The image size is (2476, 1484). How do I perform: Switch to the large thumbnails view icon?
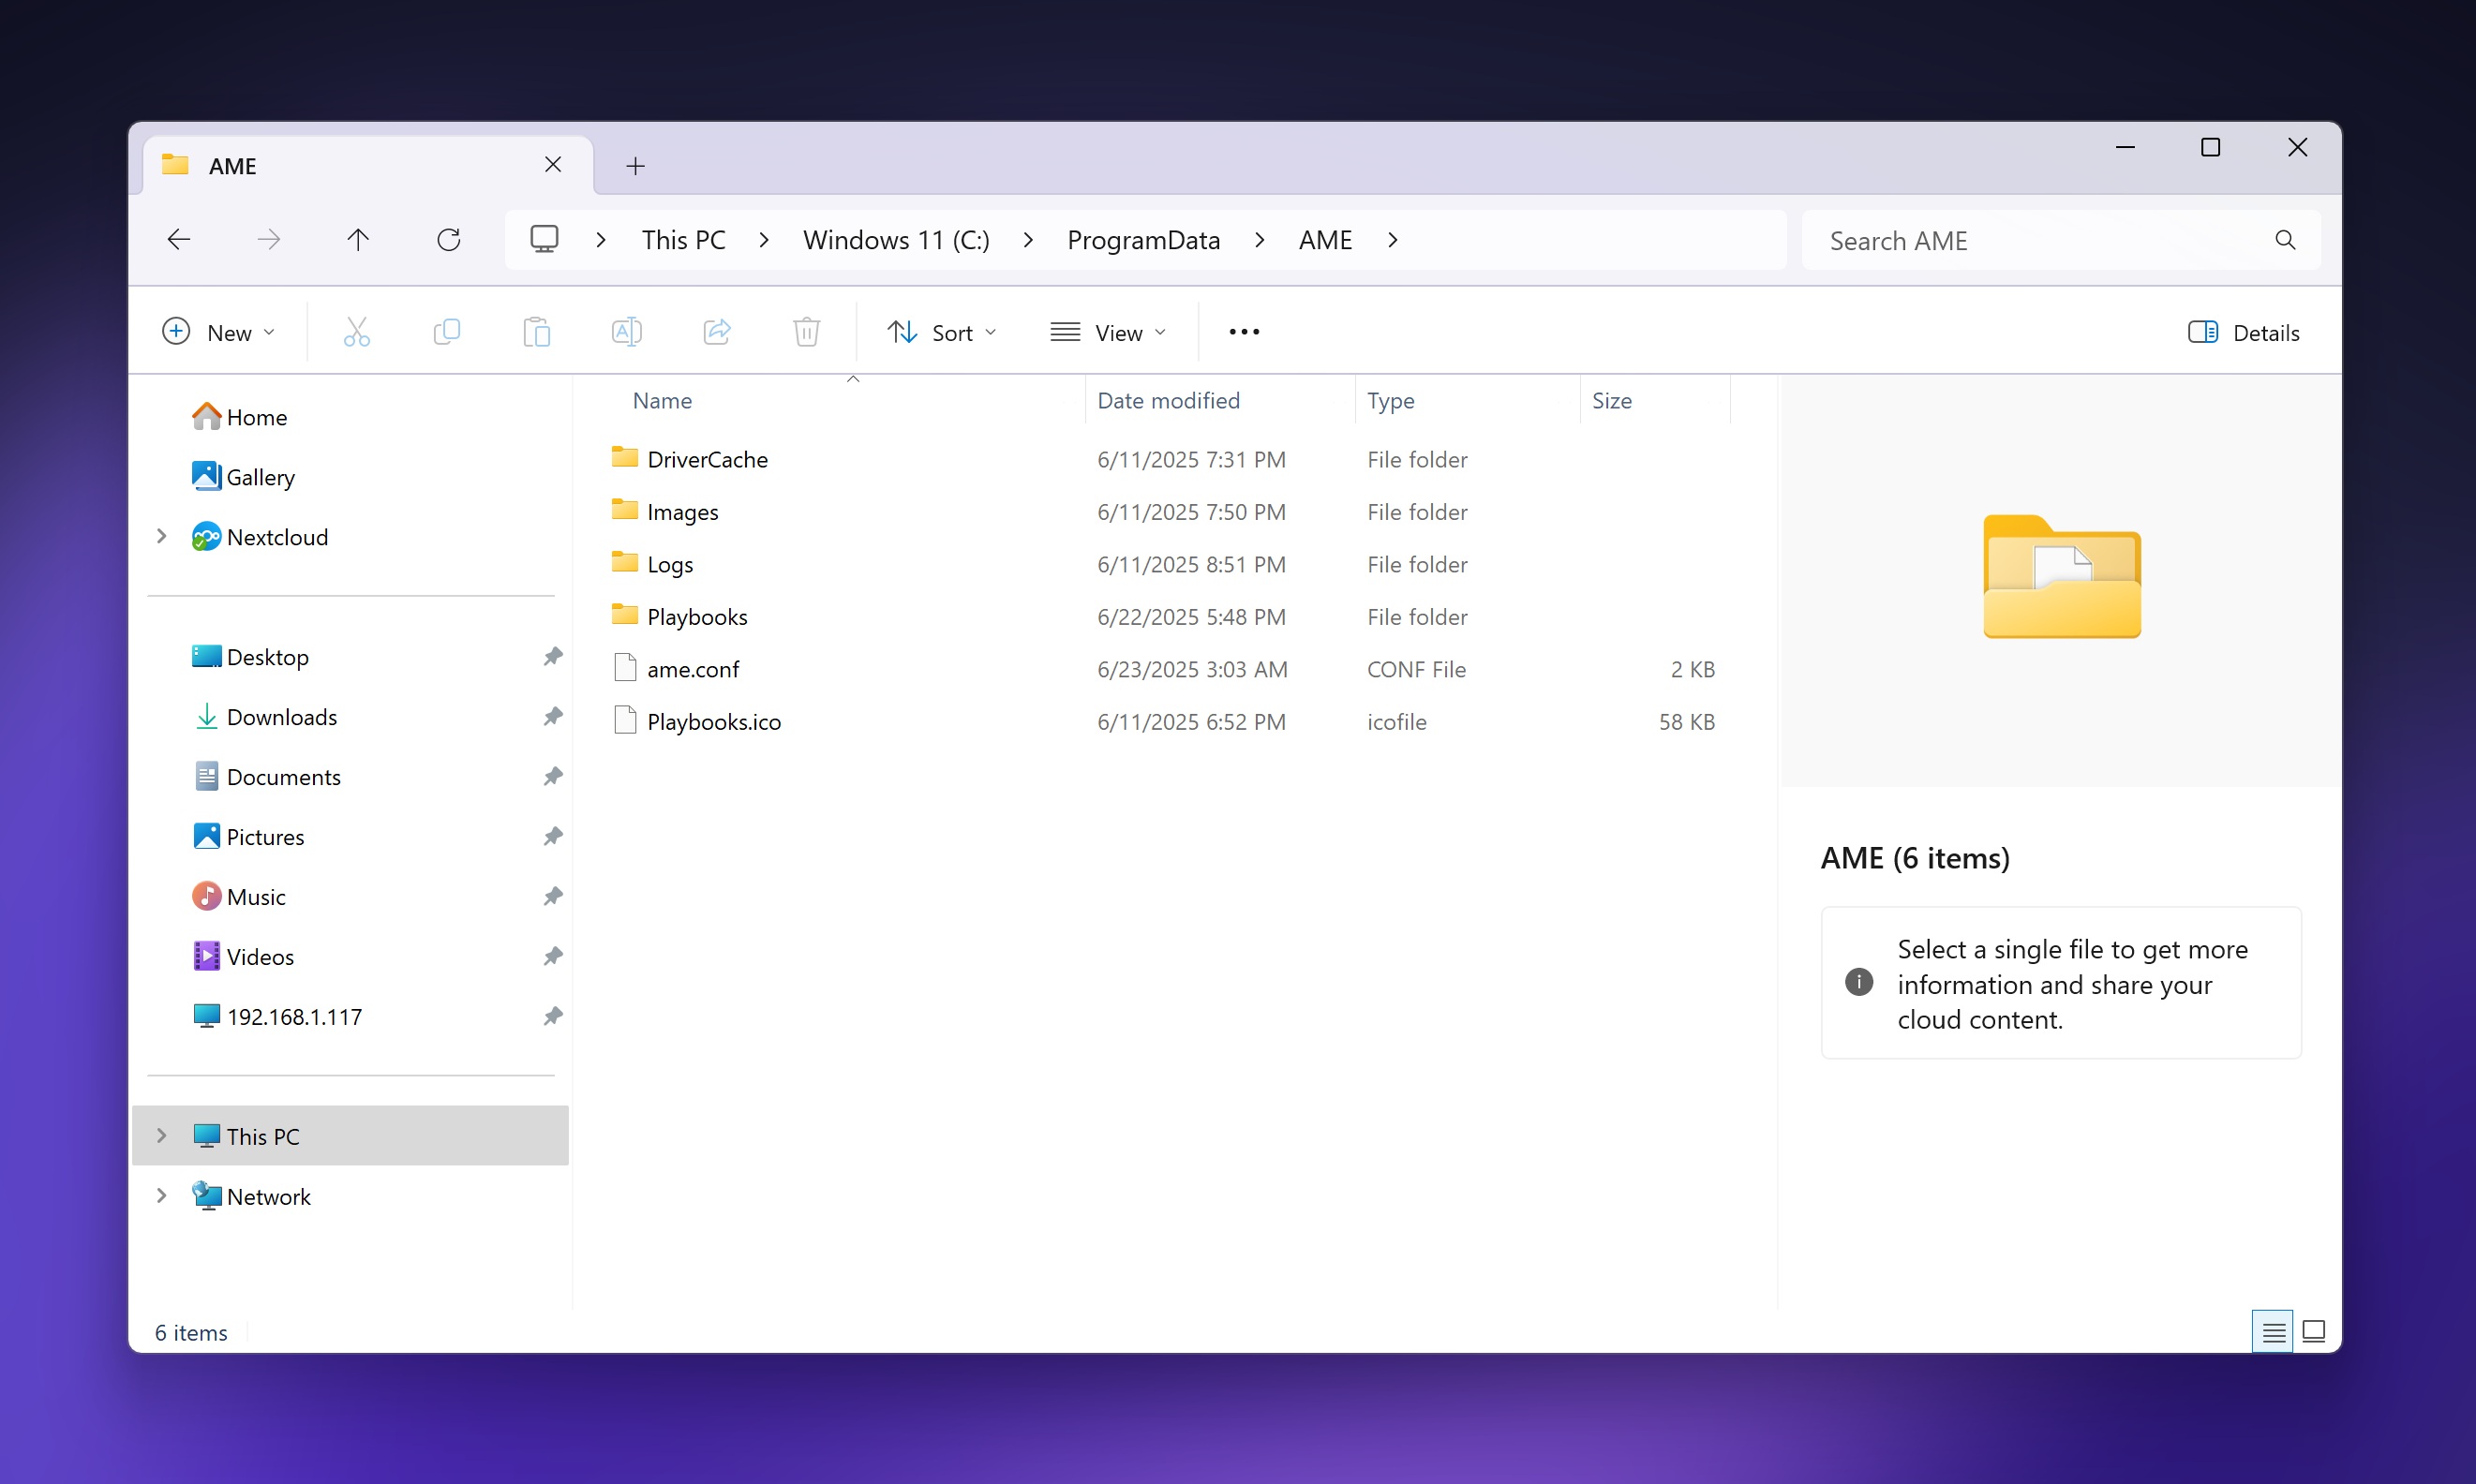[x=2314, y=1332]
